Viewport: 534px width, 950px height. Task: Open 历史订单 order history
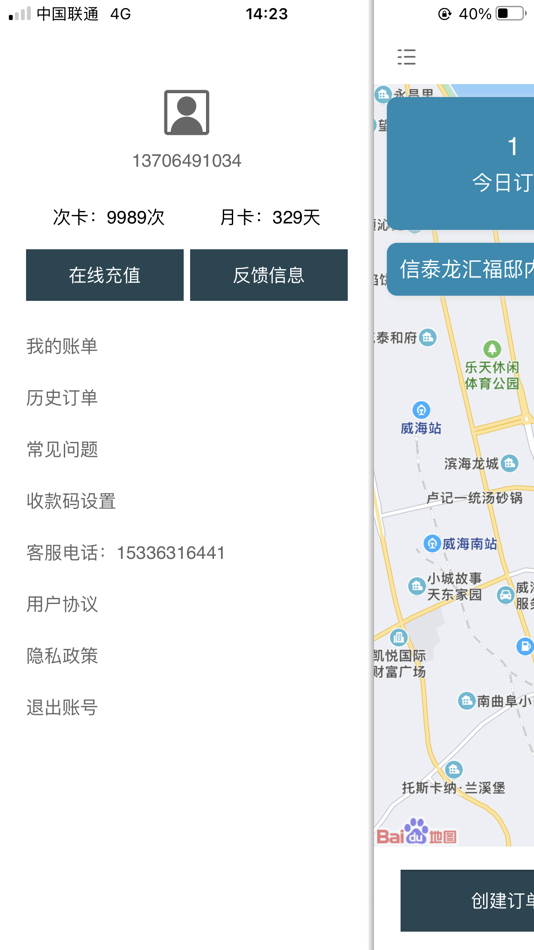pyautogui.click(x=62, y=398)
